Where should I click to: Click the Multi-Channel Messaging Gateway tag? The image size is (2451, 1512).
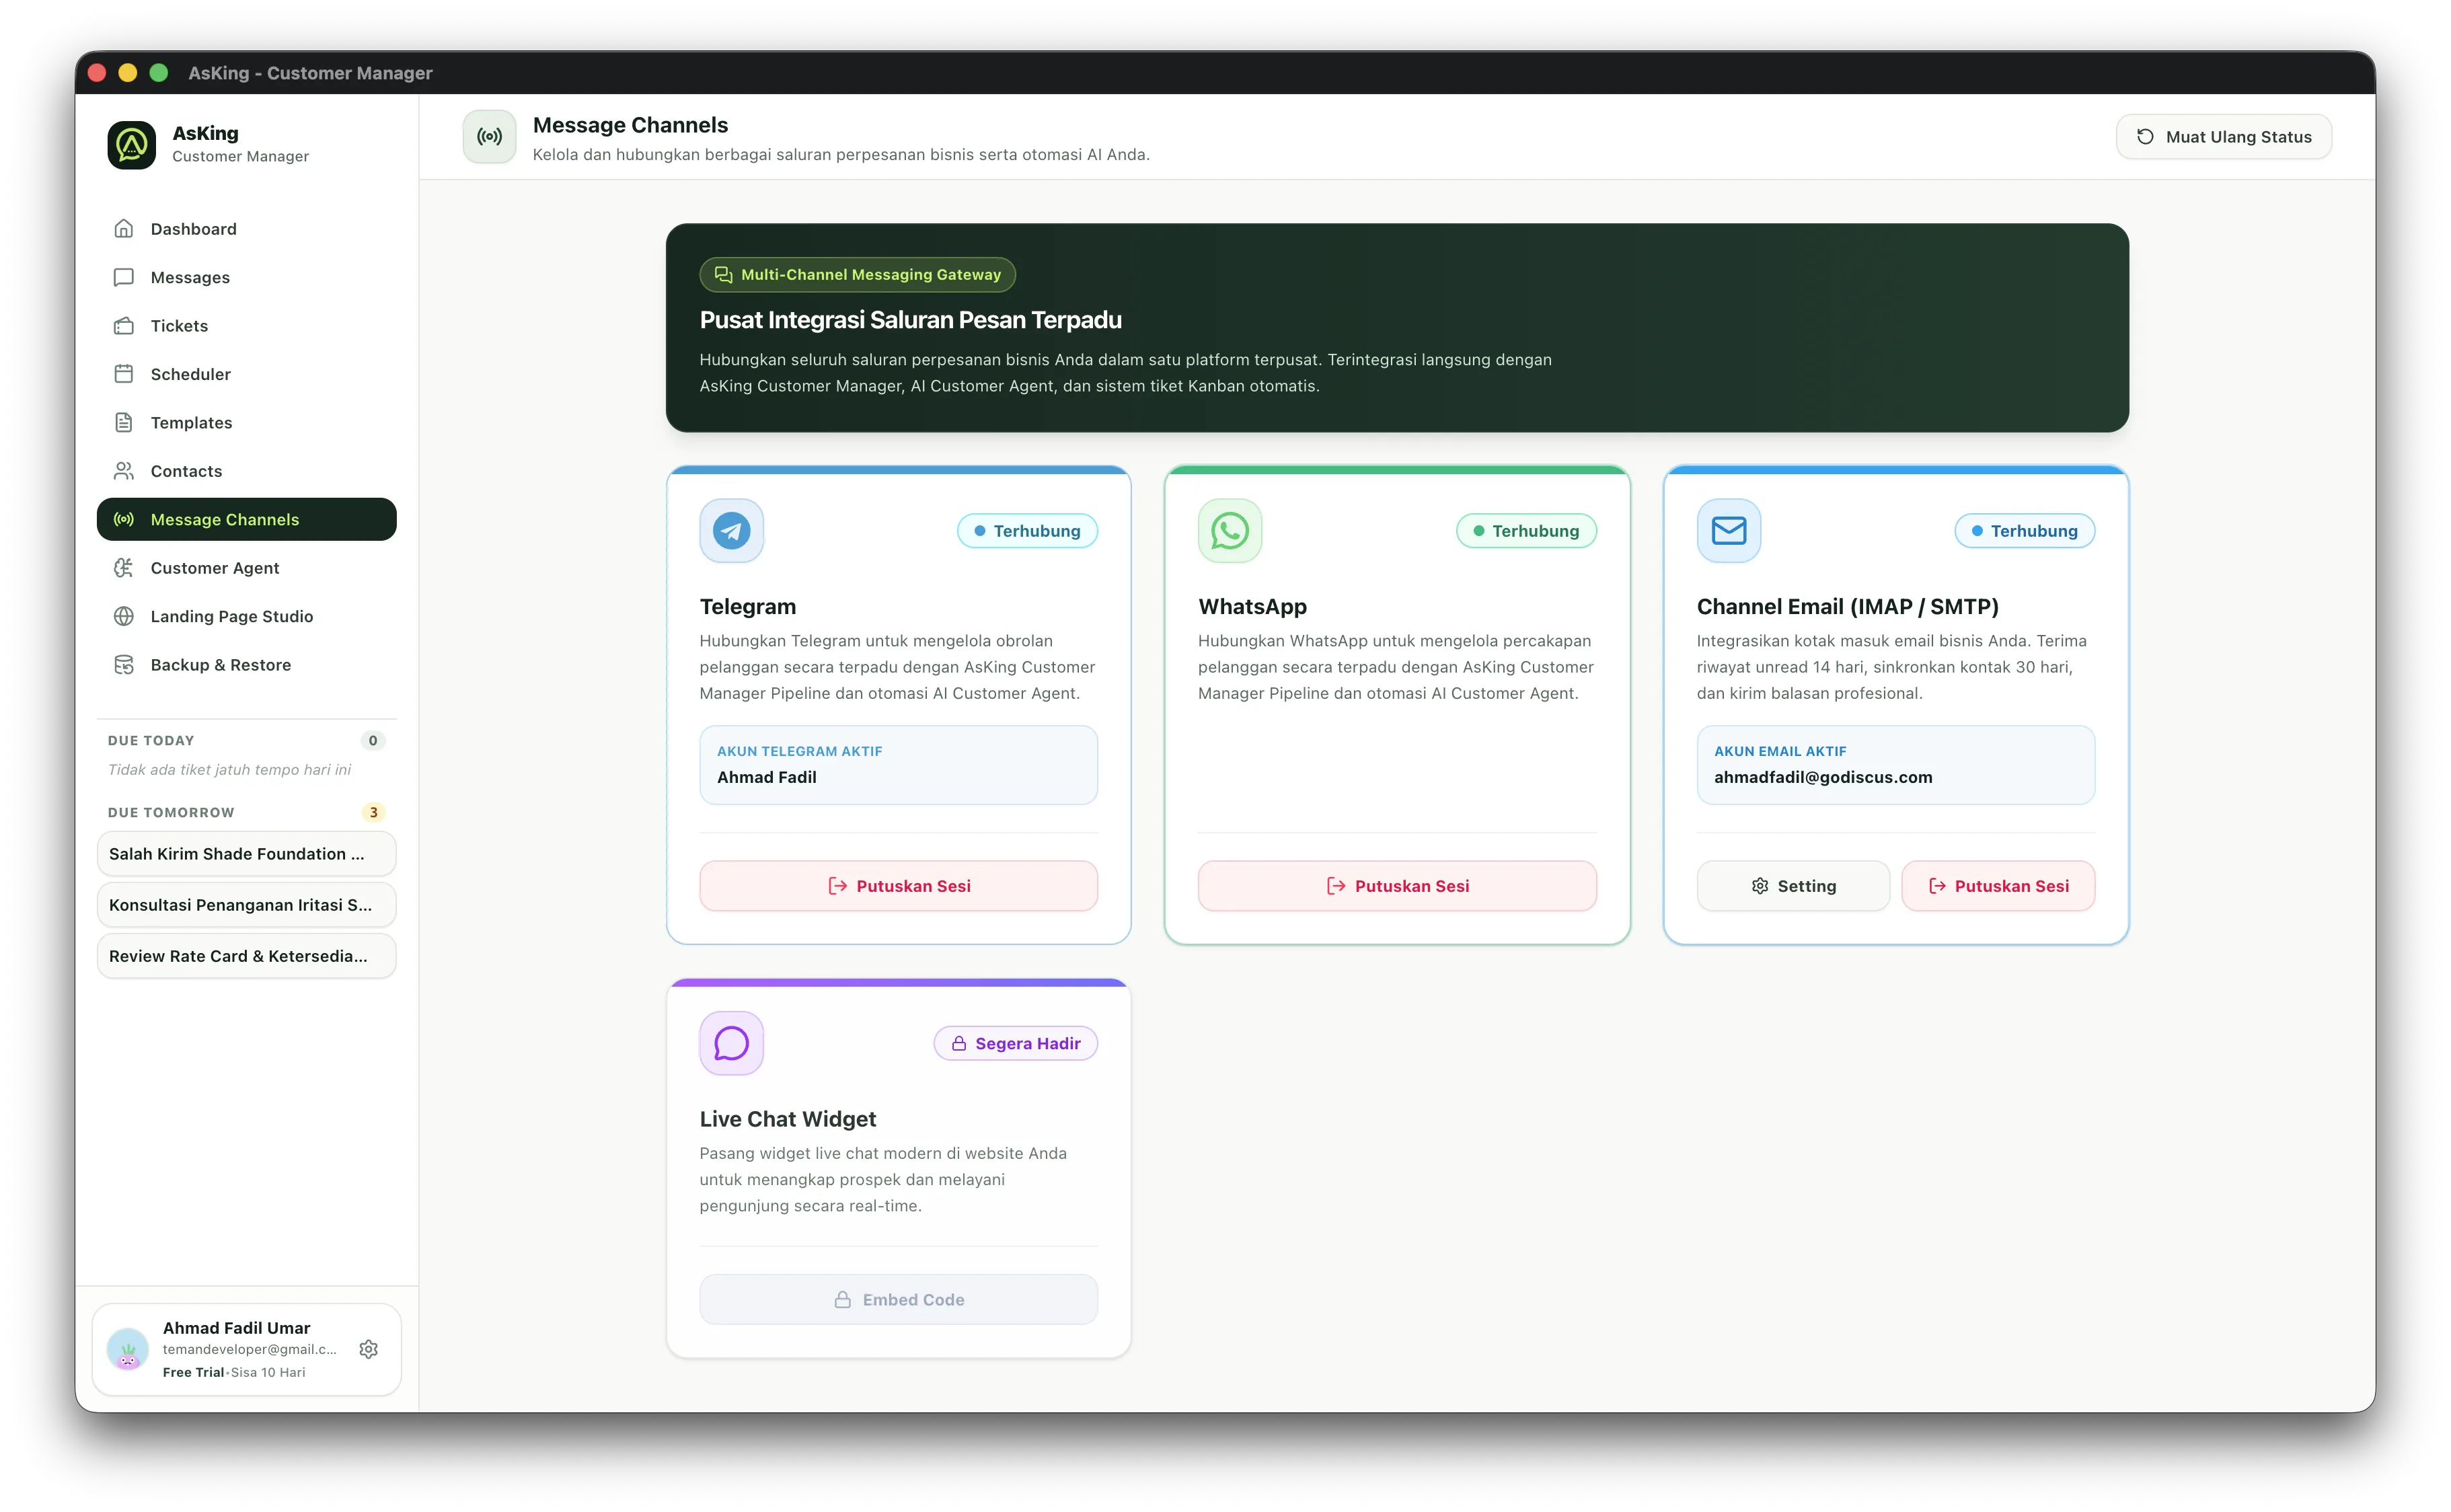point(857,275)
